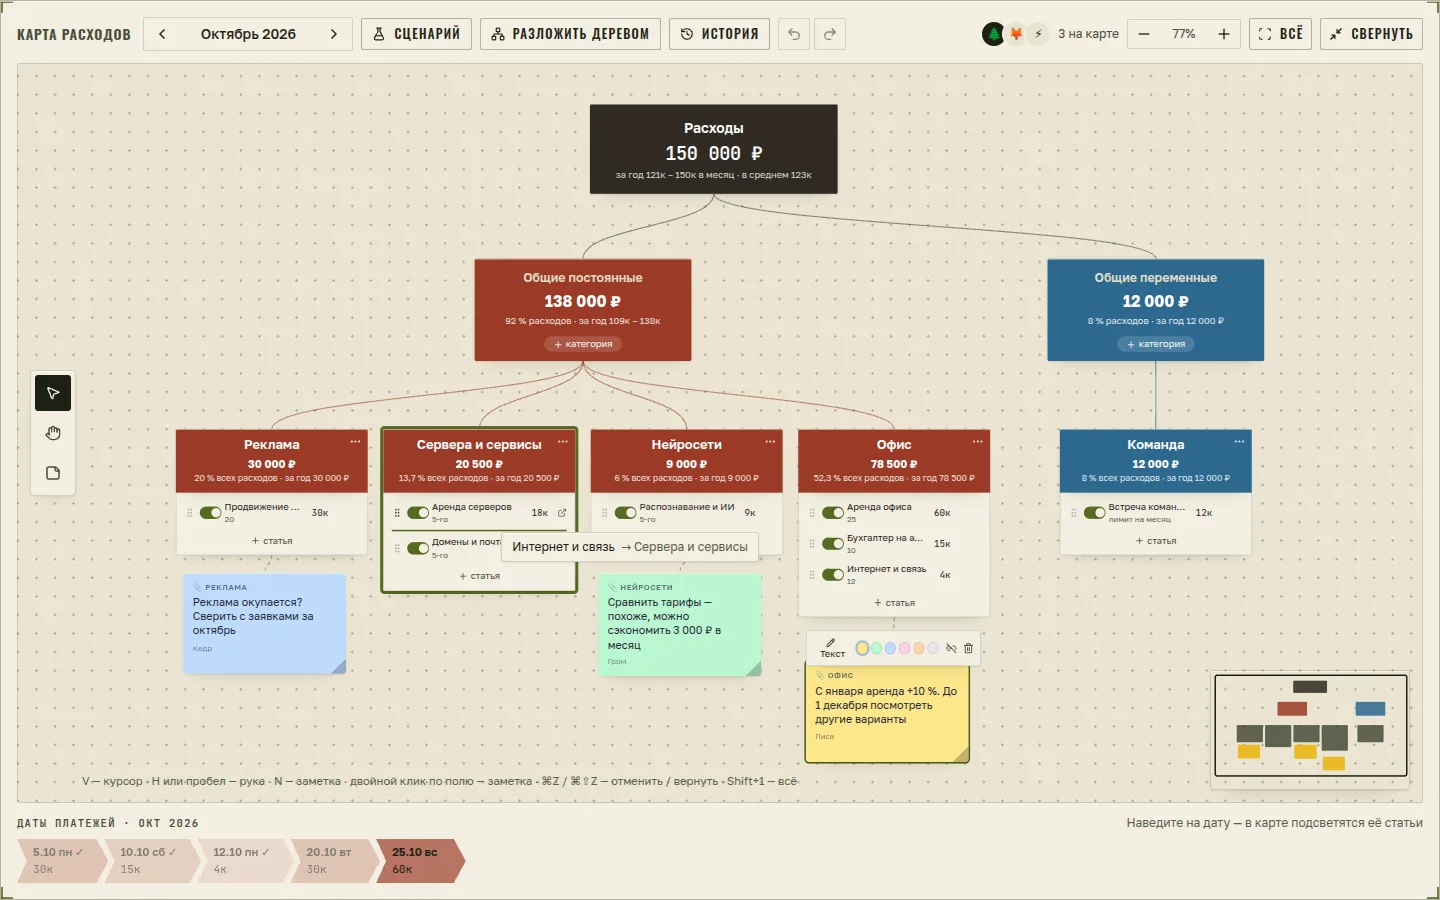The height and width of the screenshot is (900, 1440).
Task: Go to the next month
Action: (x=334, y=34)
